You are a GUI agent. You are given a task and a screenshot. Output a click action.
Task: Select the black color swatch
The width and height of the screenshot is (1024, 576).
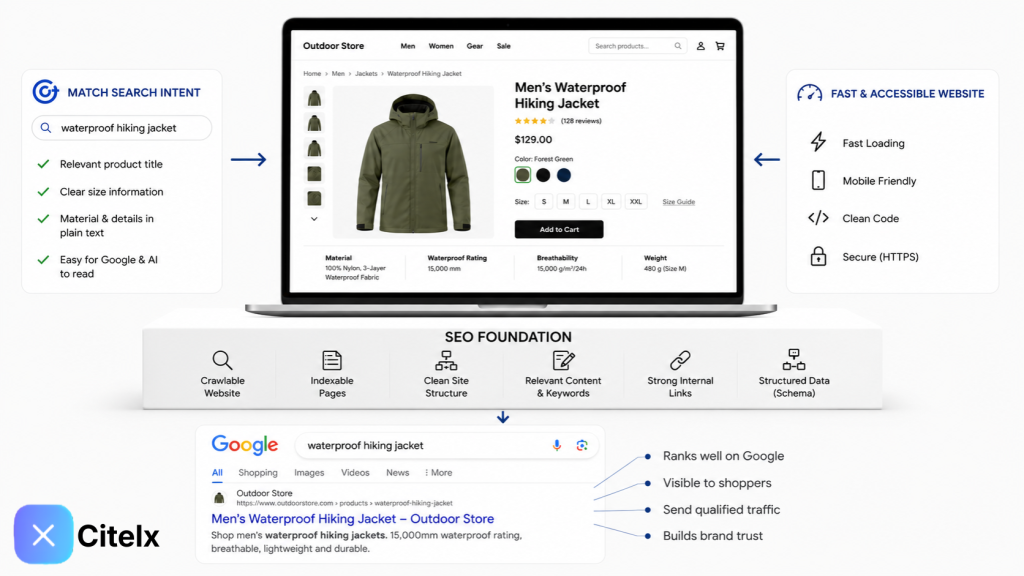(543, 175)
